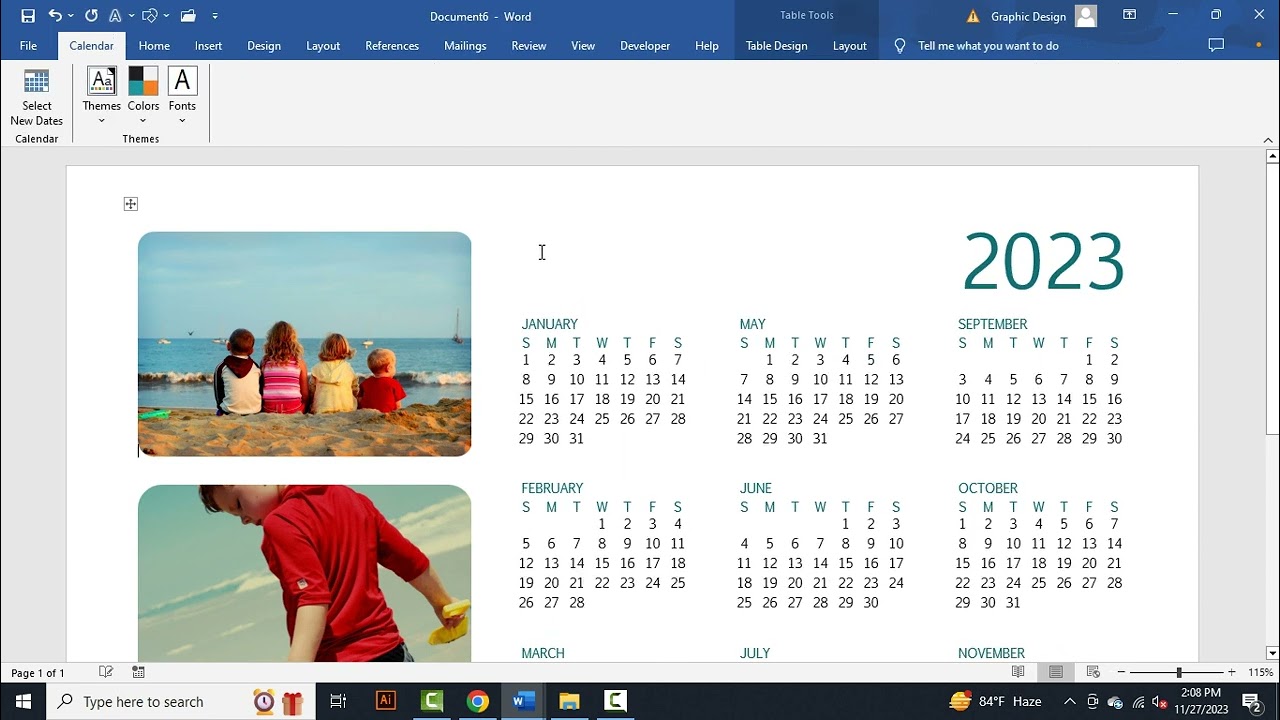Switch to Web Layout view

pos(1093,672)
